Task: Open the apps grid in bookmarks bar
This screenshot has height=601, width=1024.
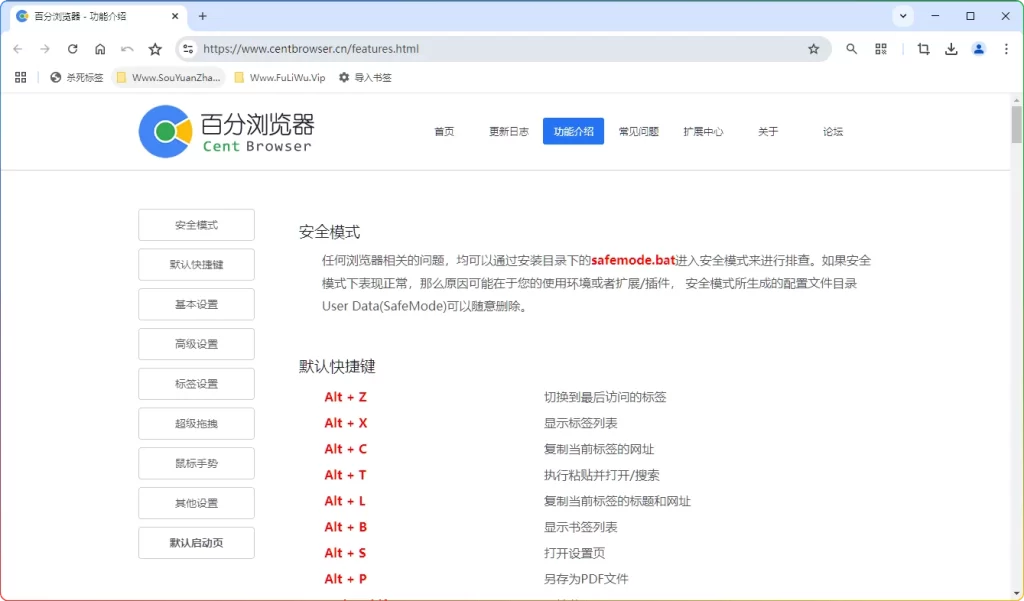Action: pyautogui.click(x=21, y=78)
